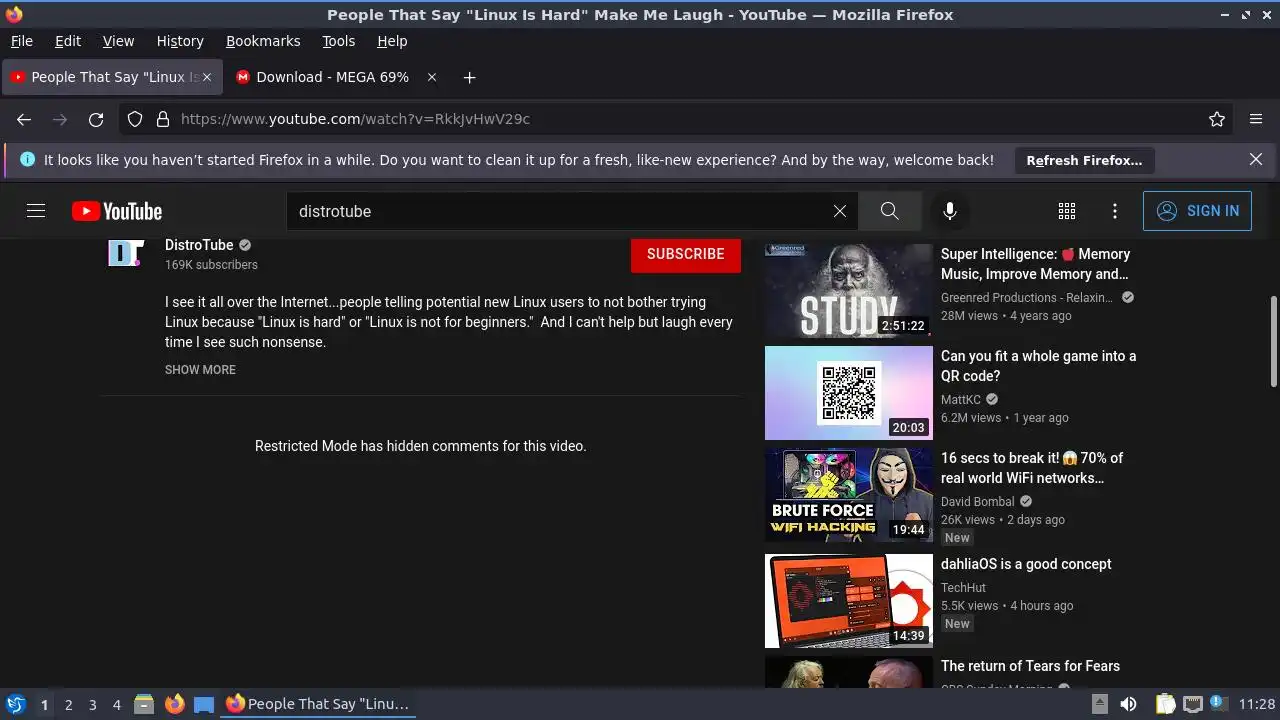The width and height of the screenshot is (1280, 720).
Task: Subscribe to the DistroTube channel
Action: pos(686,254)
